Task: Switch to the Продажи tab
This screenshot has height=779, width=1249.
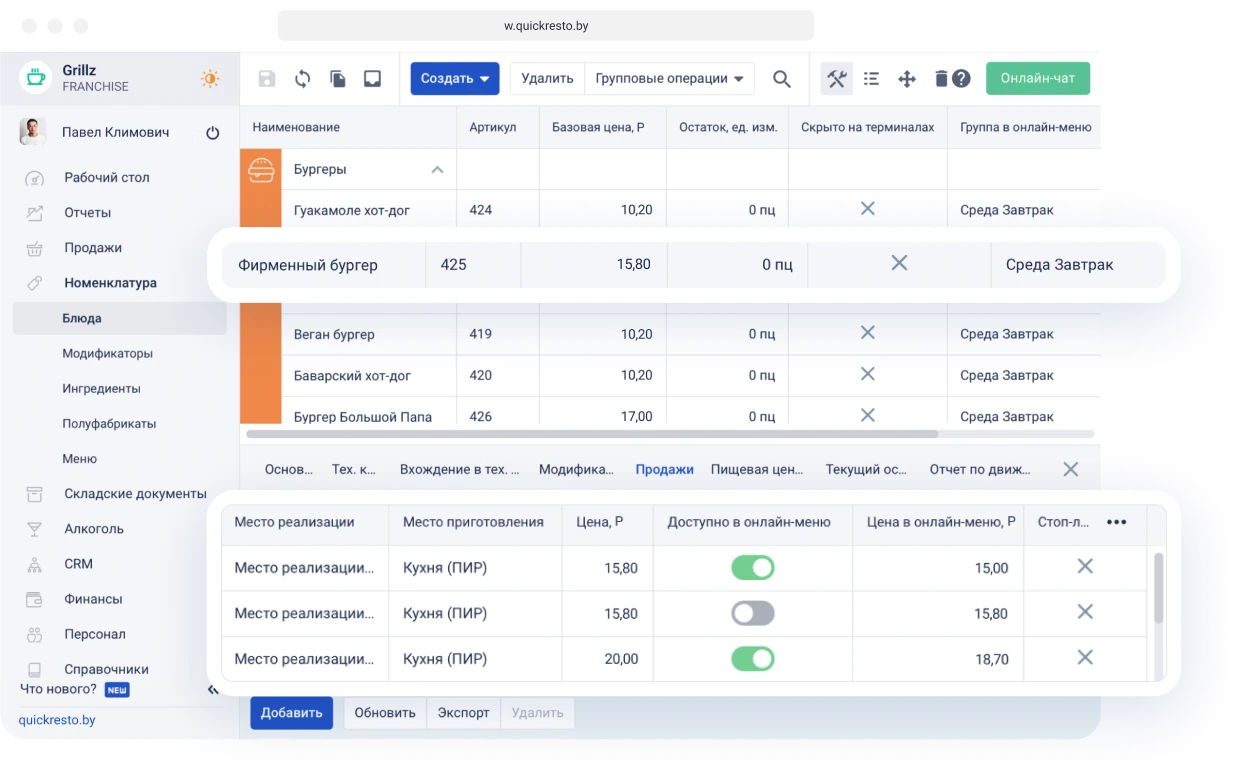Action: pos(664,468)
